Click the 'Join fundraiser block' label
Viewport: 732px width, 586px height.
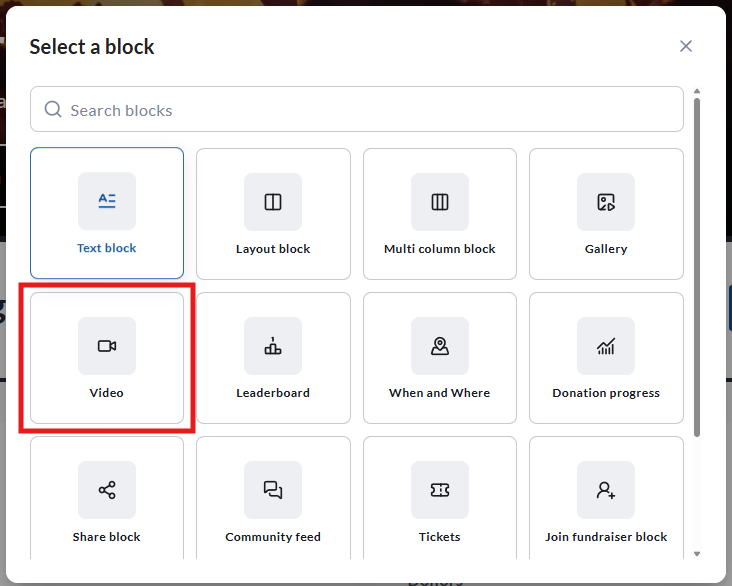[606, 537]
